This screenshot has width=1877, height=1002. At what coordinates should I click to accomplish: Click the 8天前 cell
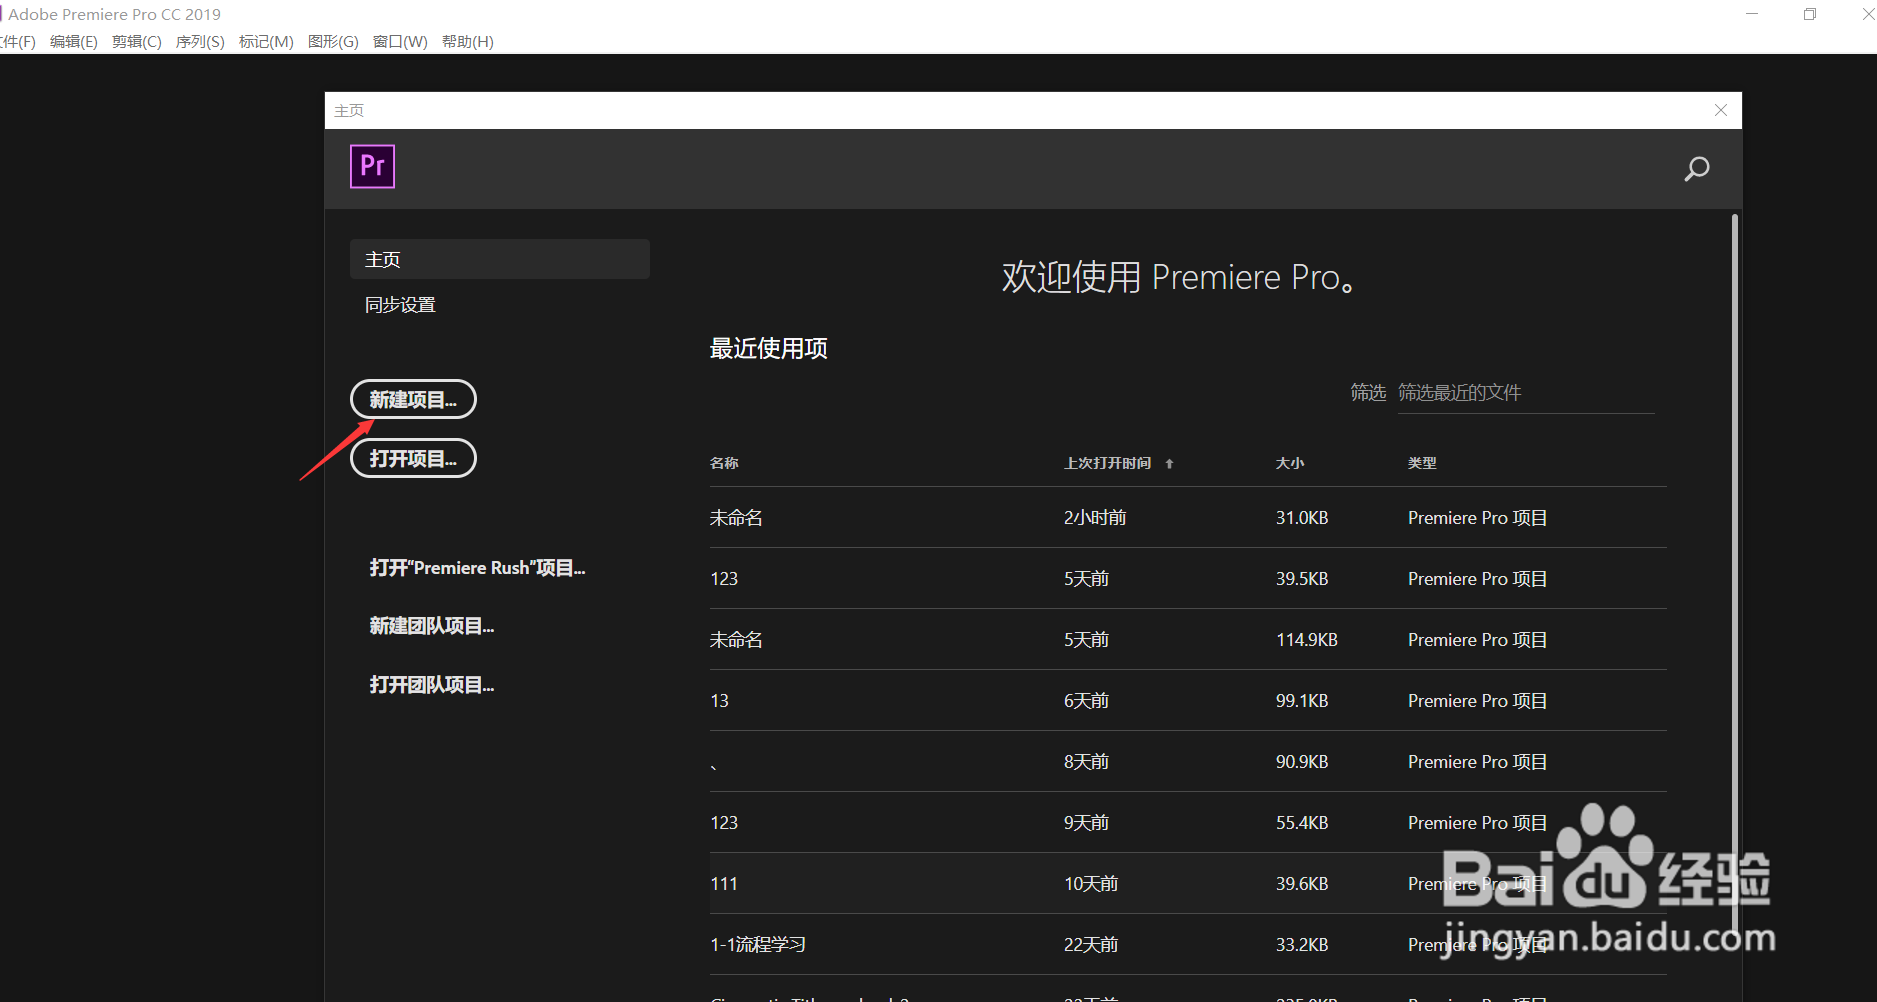coord(1087,762)
